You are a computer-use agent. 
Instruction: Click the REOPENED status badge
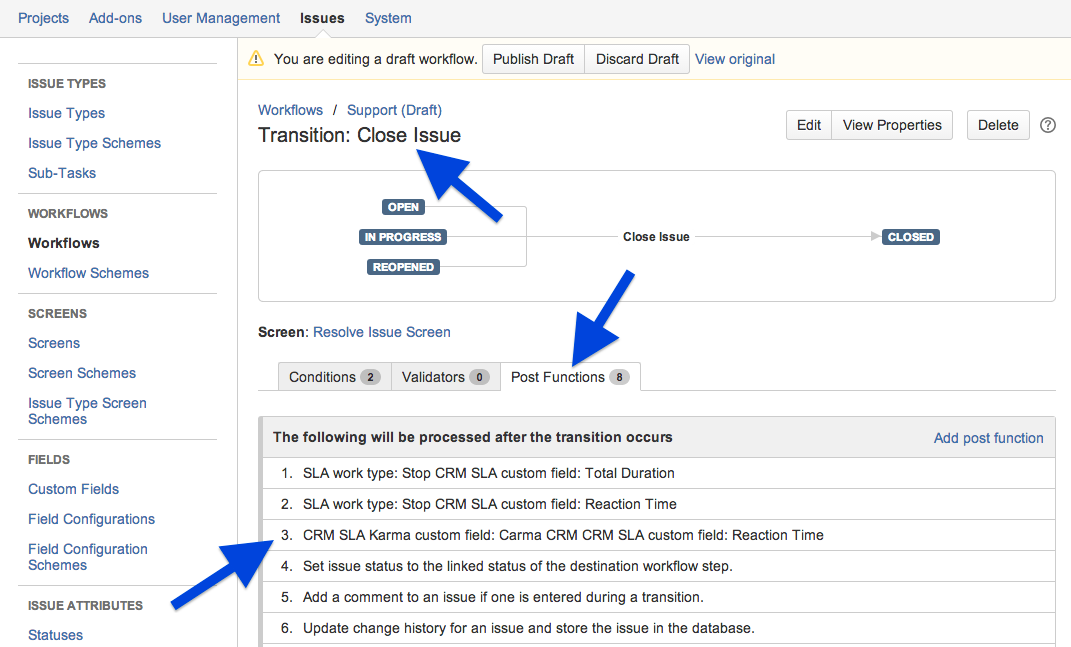tap(403, 267)
